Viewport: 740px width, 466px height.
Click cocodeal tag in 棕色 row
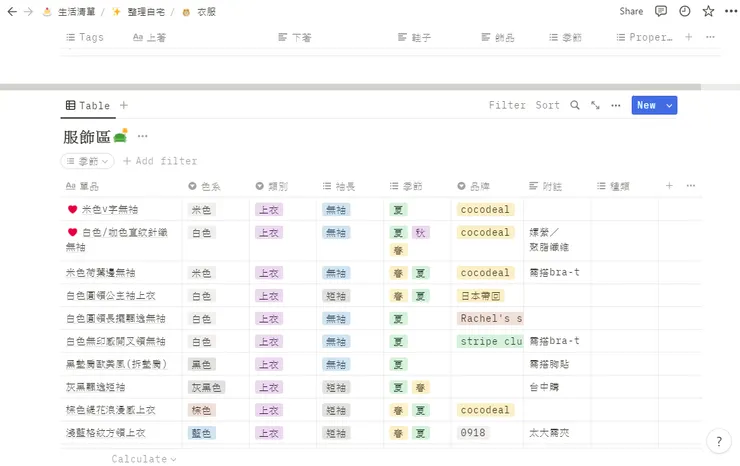click(x=485, y=410)
